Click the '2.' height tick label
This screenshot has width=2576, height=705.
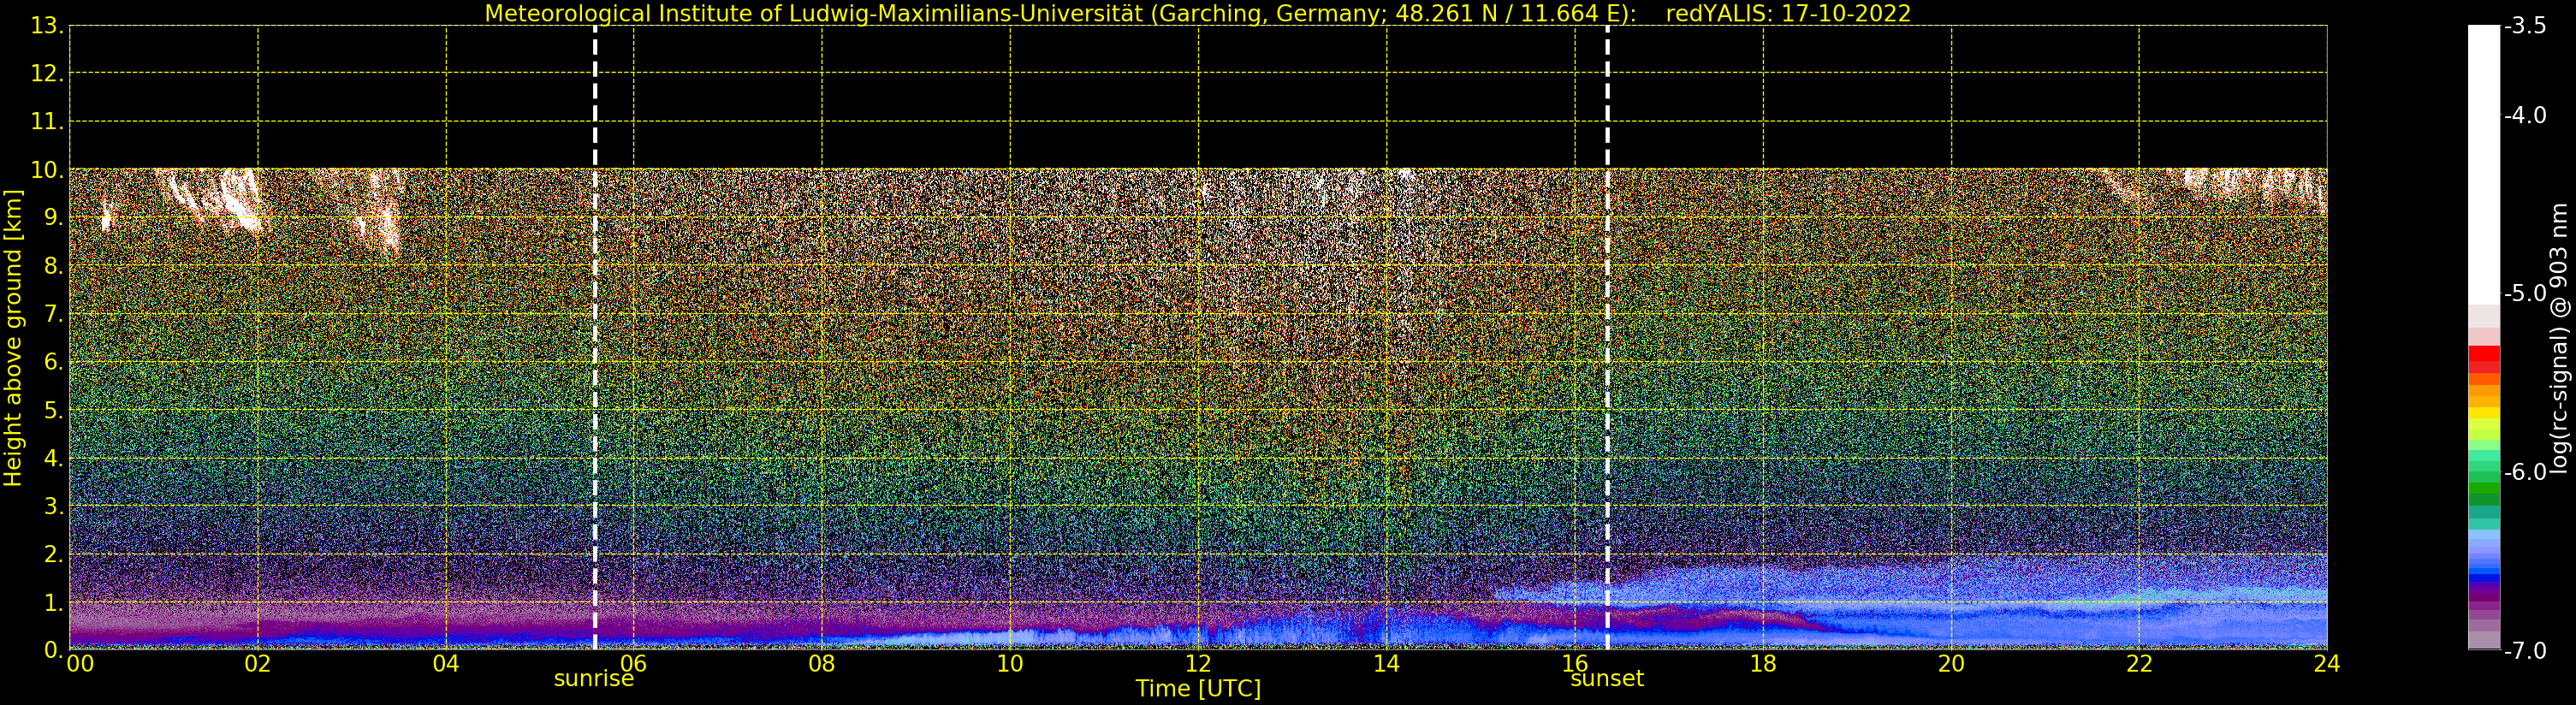point(54,554)
